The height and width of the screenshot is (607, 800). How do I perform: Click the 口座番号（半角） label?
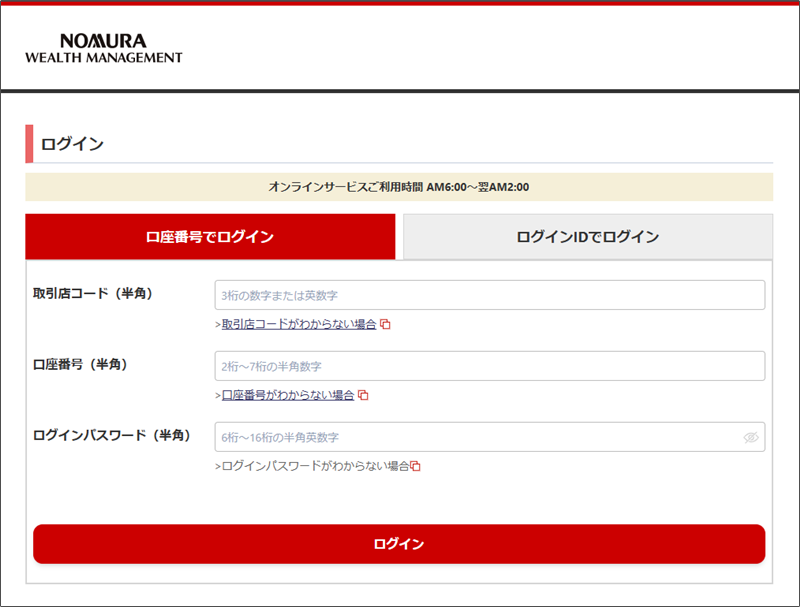coord(80,364)
